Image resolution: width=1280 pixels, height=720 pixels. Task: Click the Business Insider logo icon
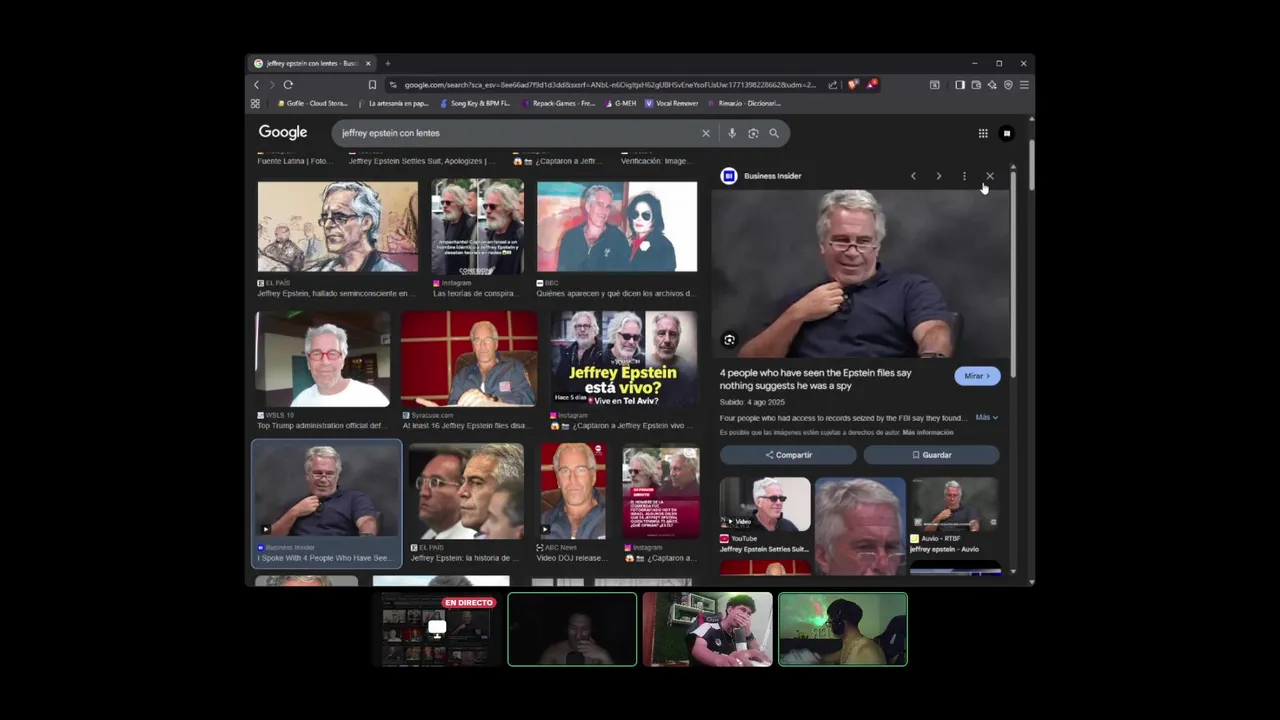tap(729, 176)
